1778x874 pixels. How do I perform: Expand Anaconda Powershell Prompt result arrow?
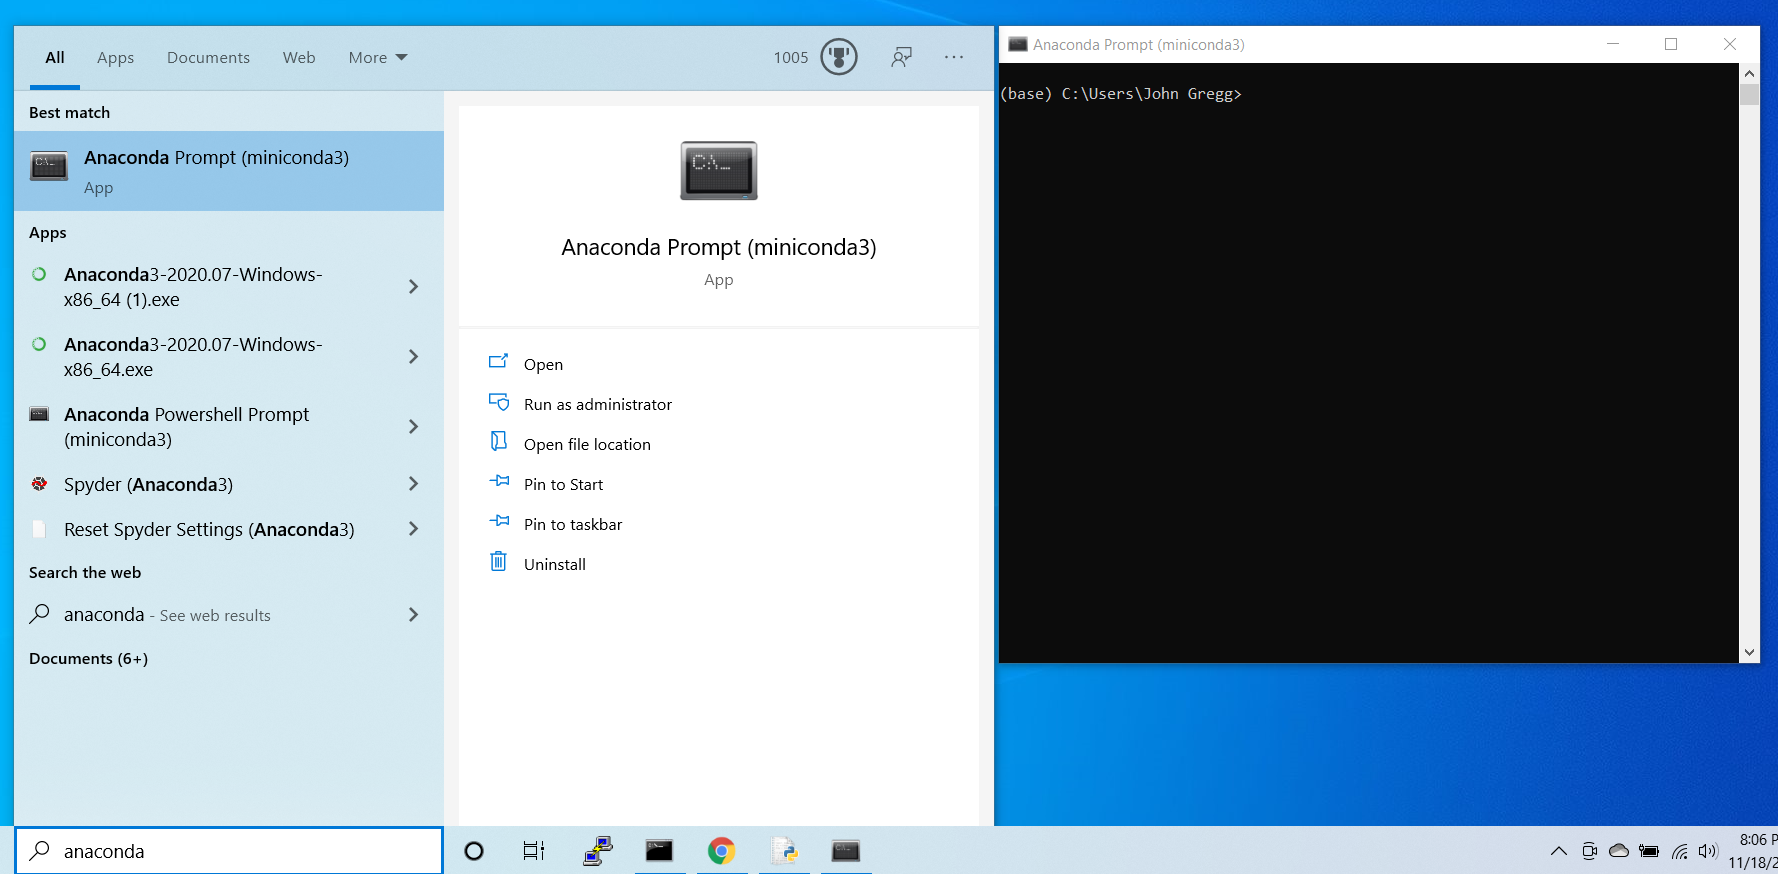413,427
